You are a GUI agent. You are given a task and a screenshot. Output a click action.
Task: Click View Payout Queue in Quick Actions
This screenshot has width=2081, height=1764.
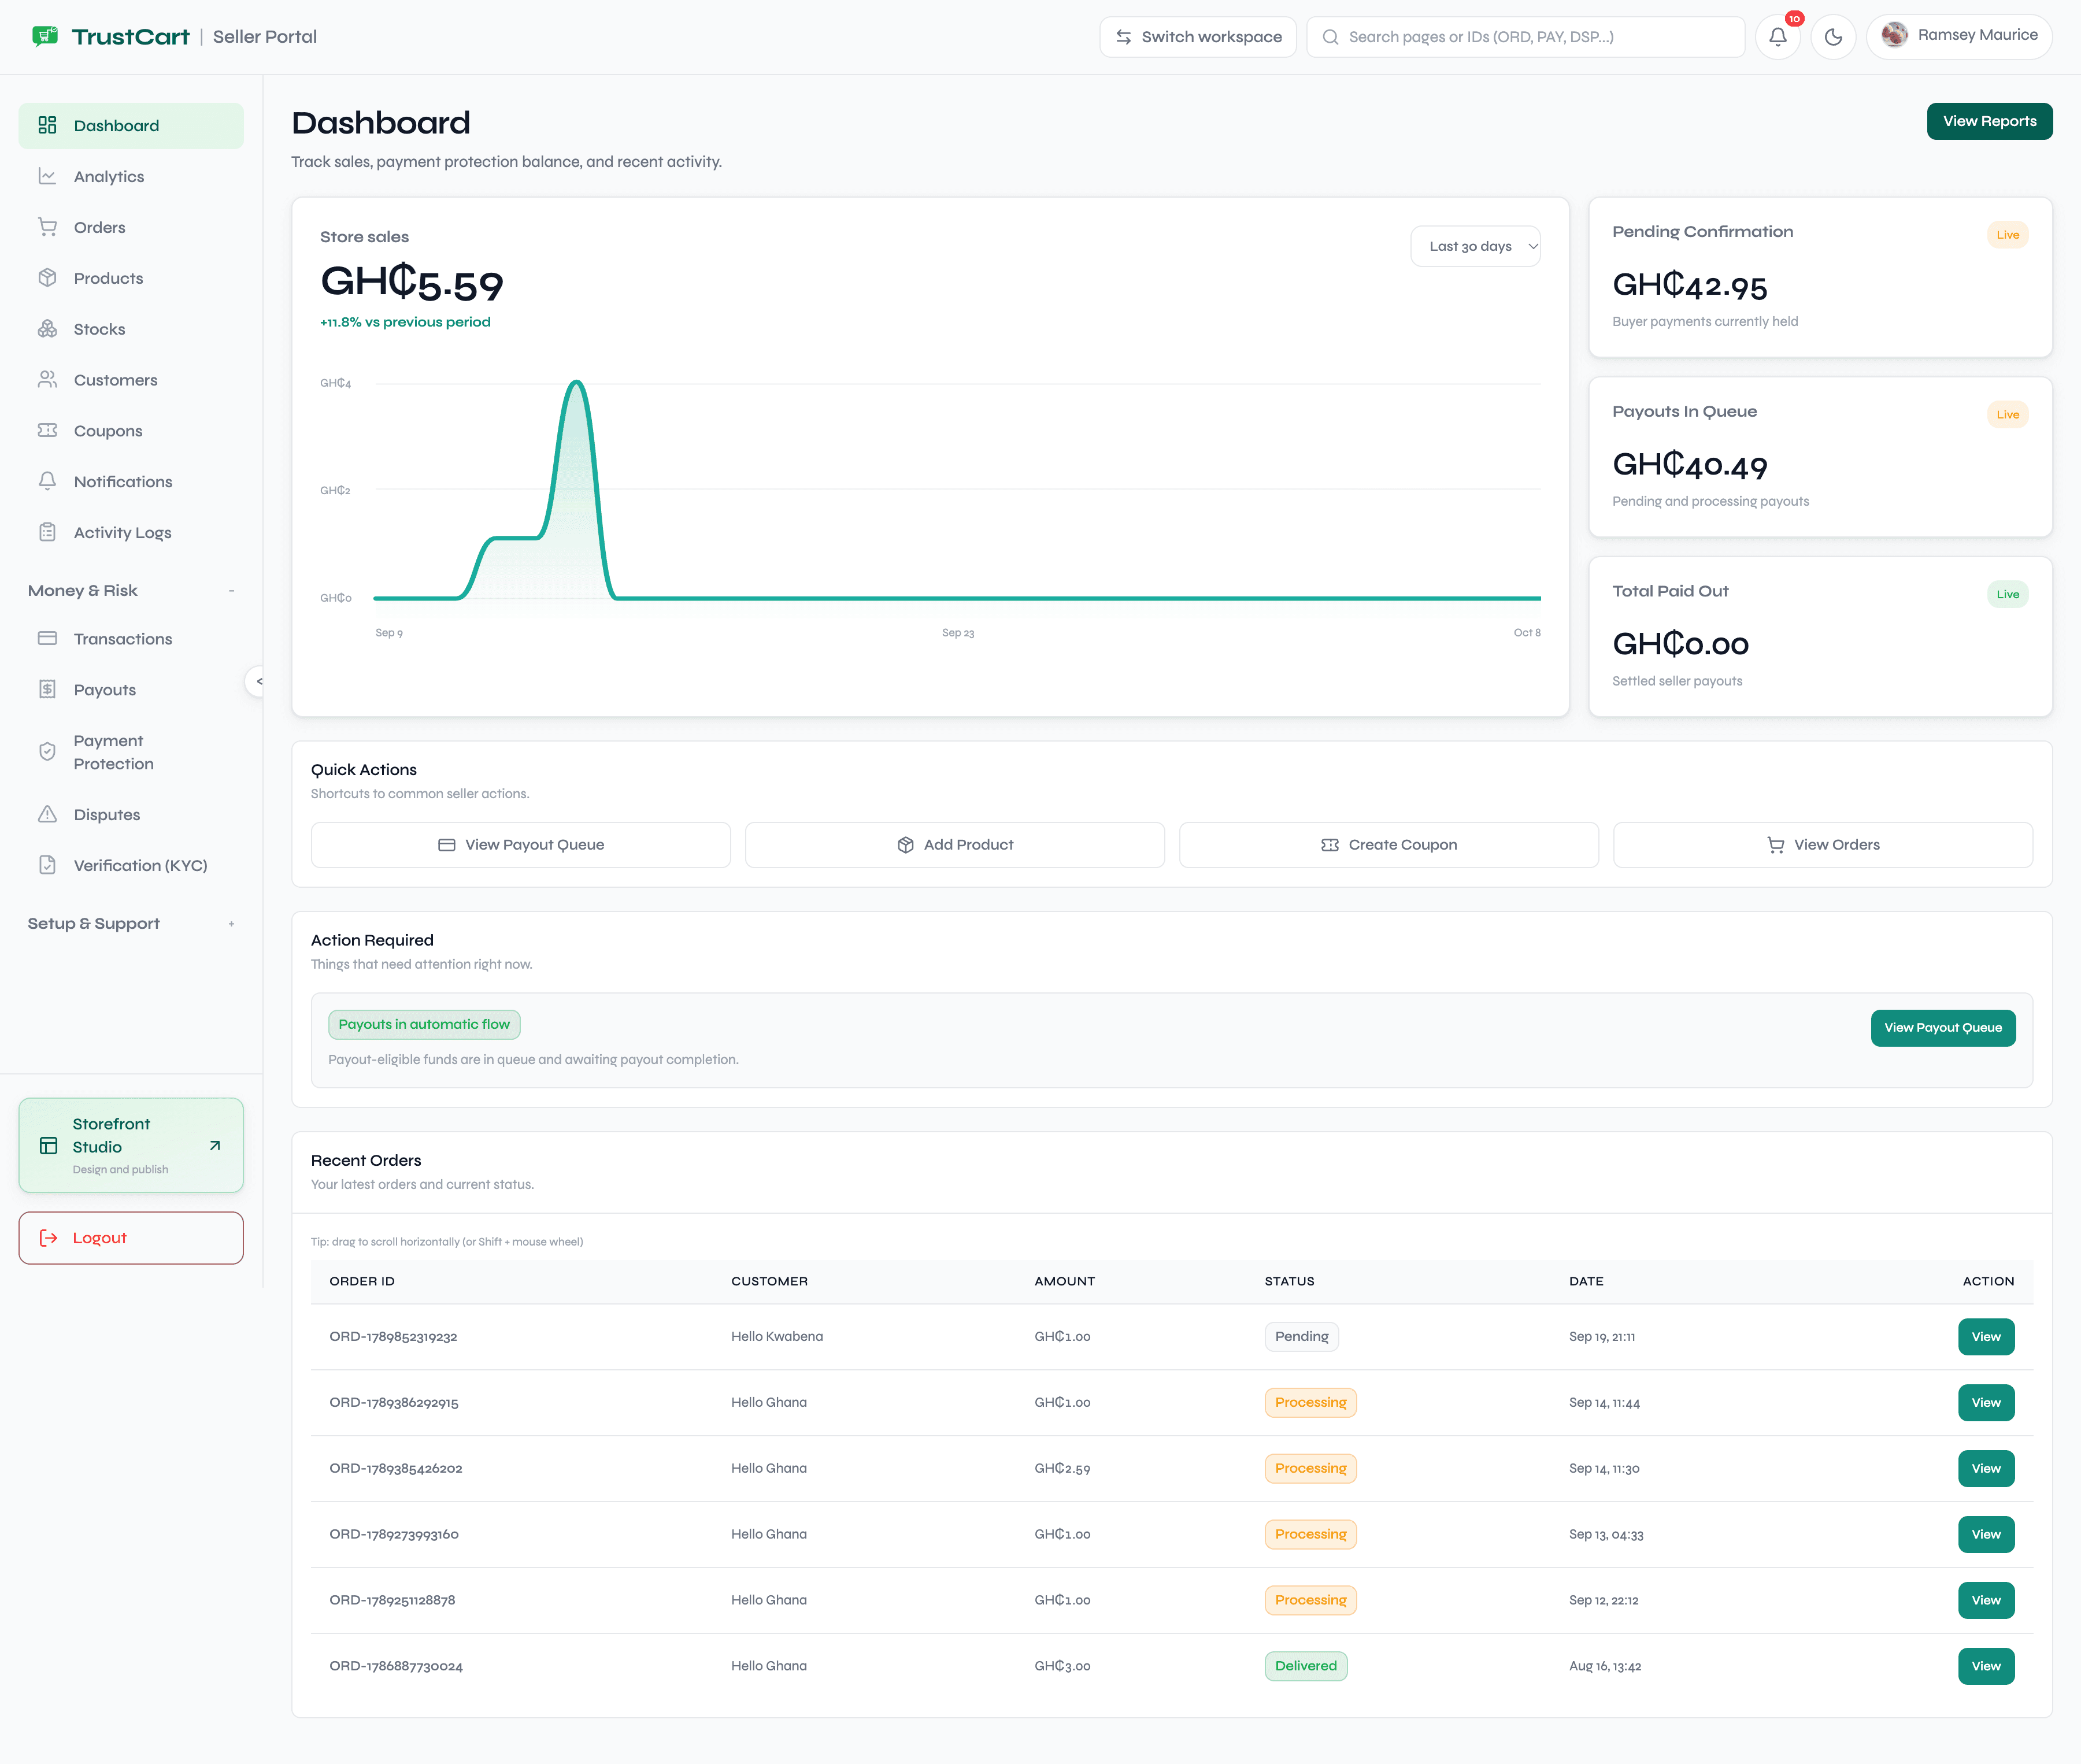[x=521, y=845]
